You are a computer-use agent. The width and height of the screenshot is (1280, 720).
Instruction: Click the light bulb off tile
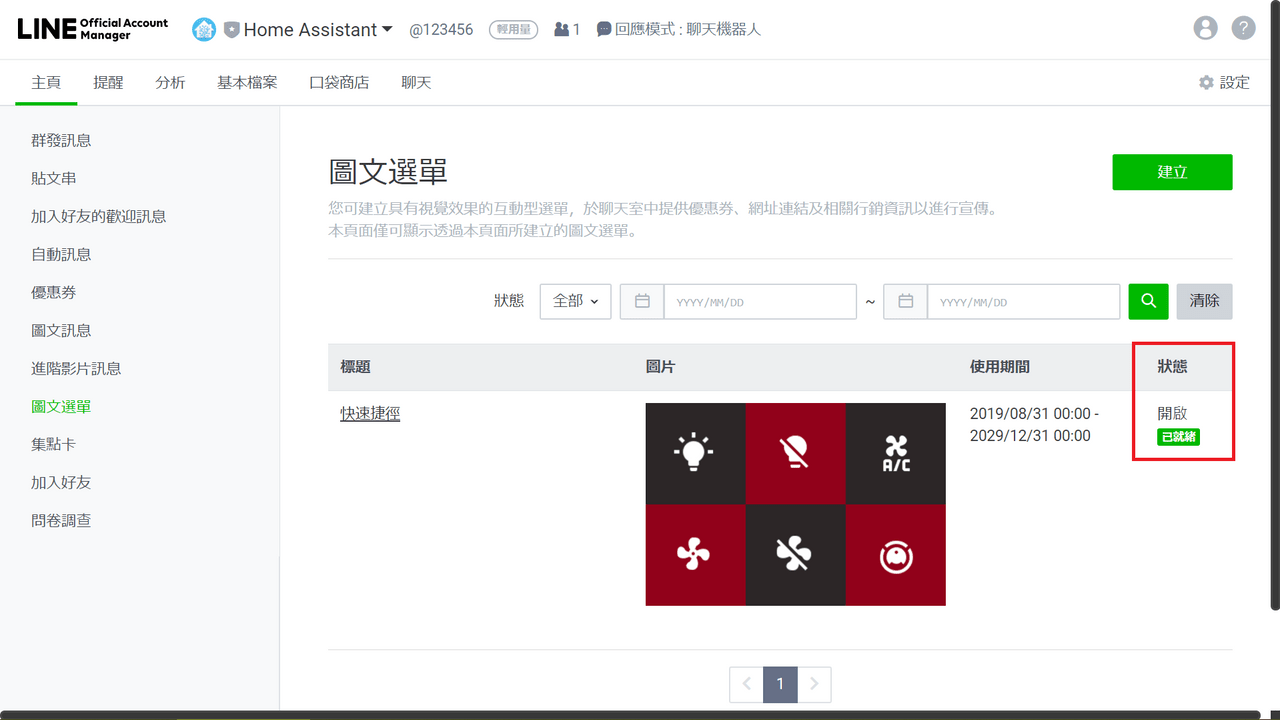(x=795, y=453)
